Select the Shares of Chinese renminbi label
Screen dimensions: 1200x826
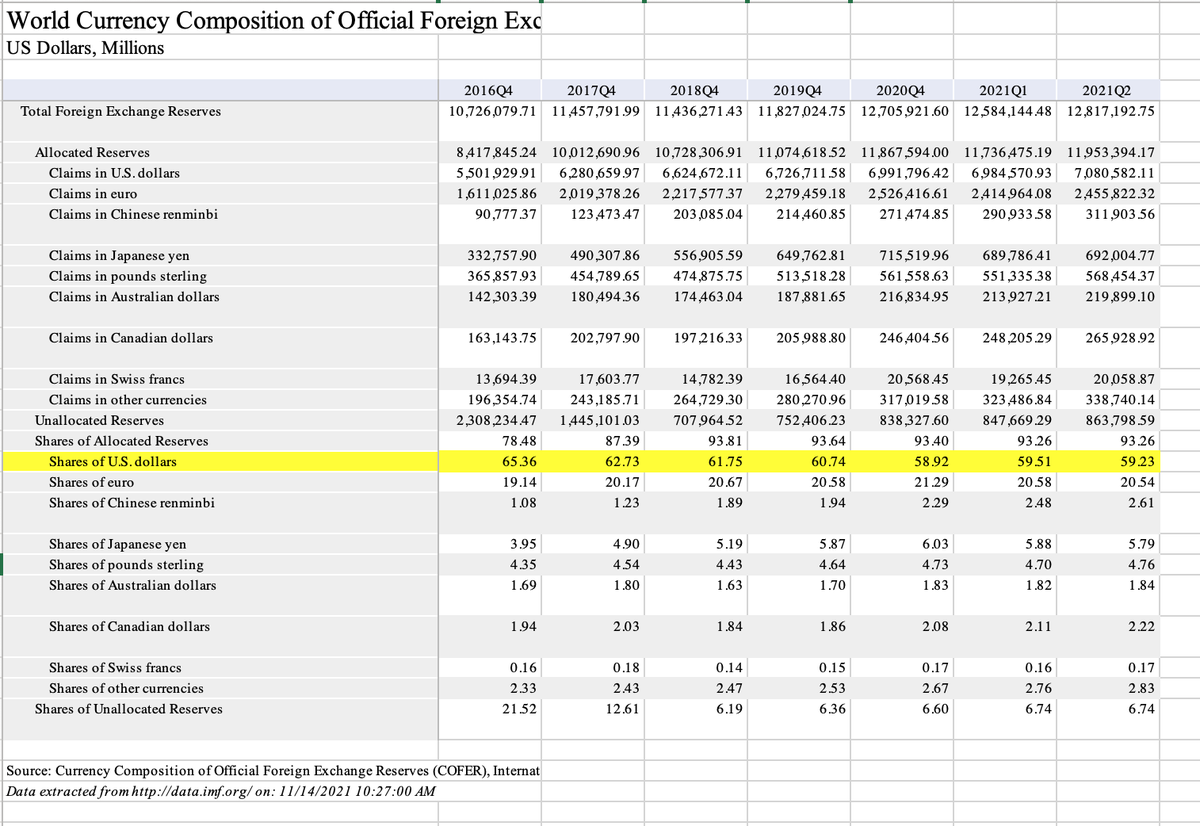click(131, 503)
